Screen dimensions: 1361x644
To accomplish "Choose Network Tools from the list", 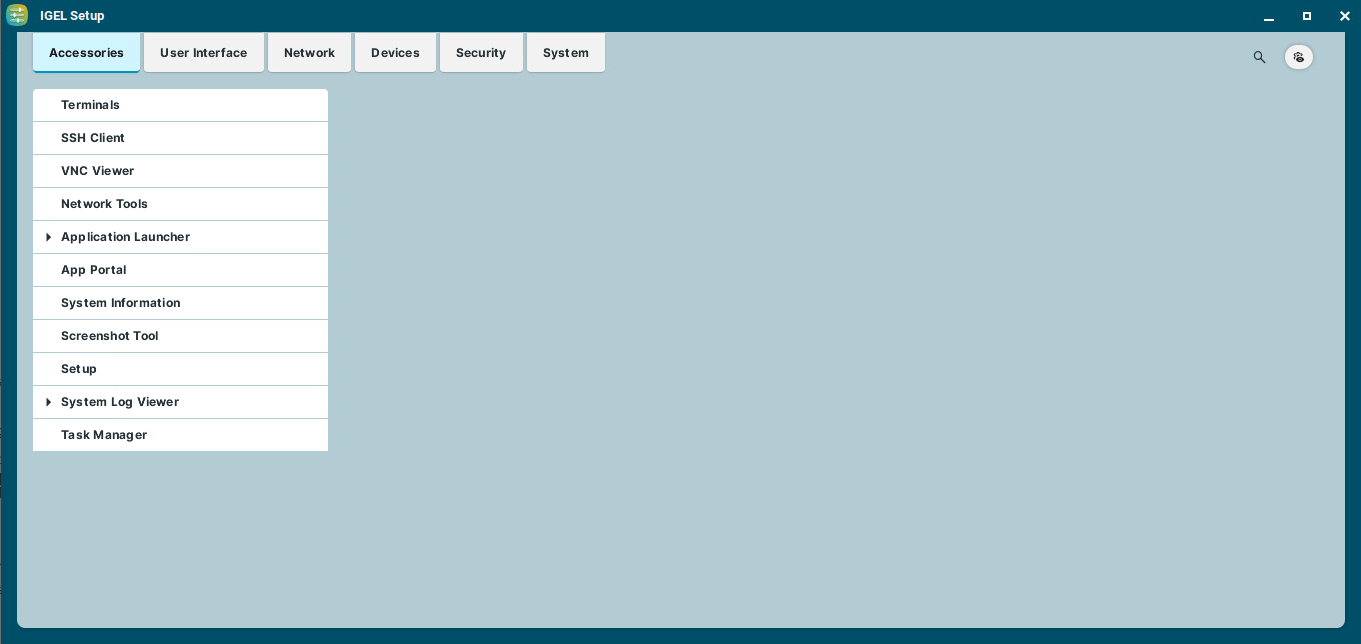I will 104,204.
